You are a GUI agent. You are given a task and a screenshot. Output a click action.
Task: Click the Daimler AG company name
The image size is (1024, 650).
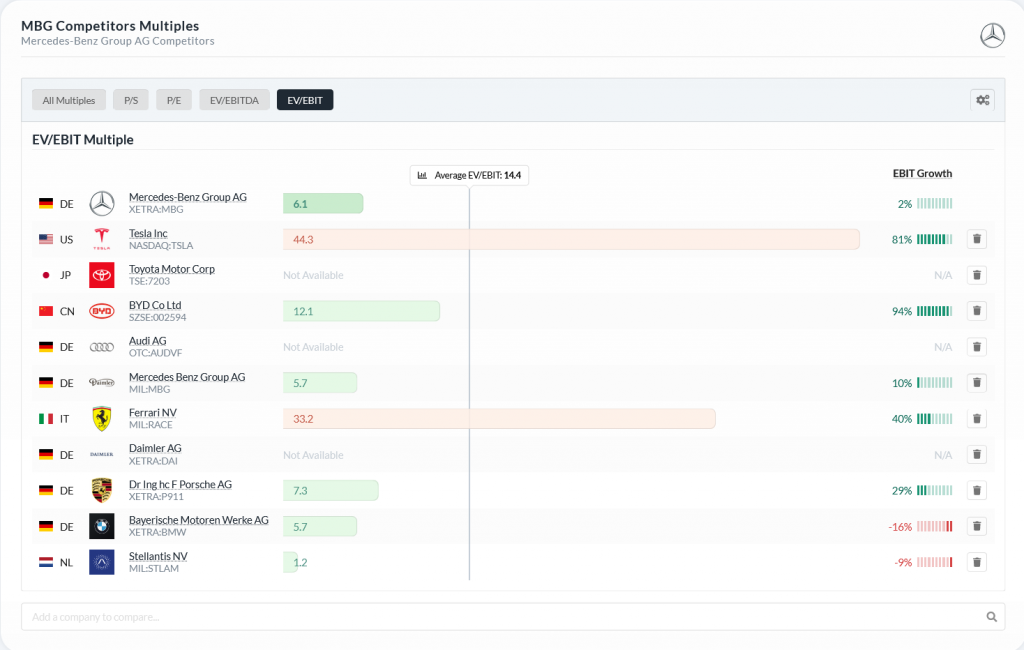155,449
